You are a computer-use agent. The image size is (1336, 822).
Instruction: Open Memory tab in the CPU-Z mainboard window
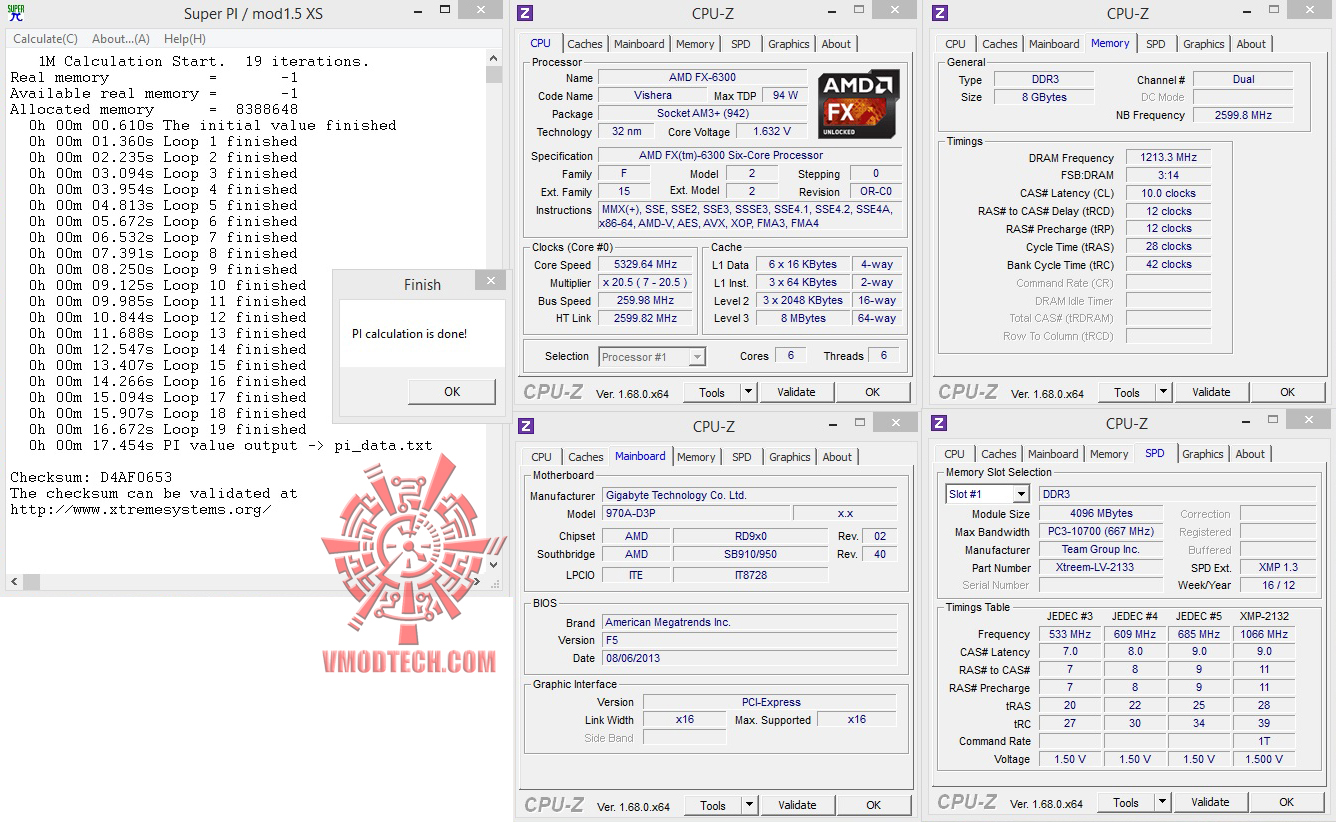click(x=696, y=457)
